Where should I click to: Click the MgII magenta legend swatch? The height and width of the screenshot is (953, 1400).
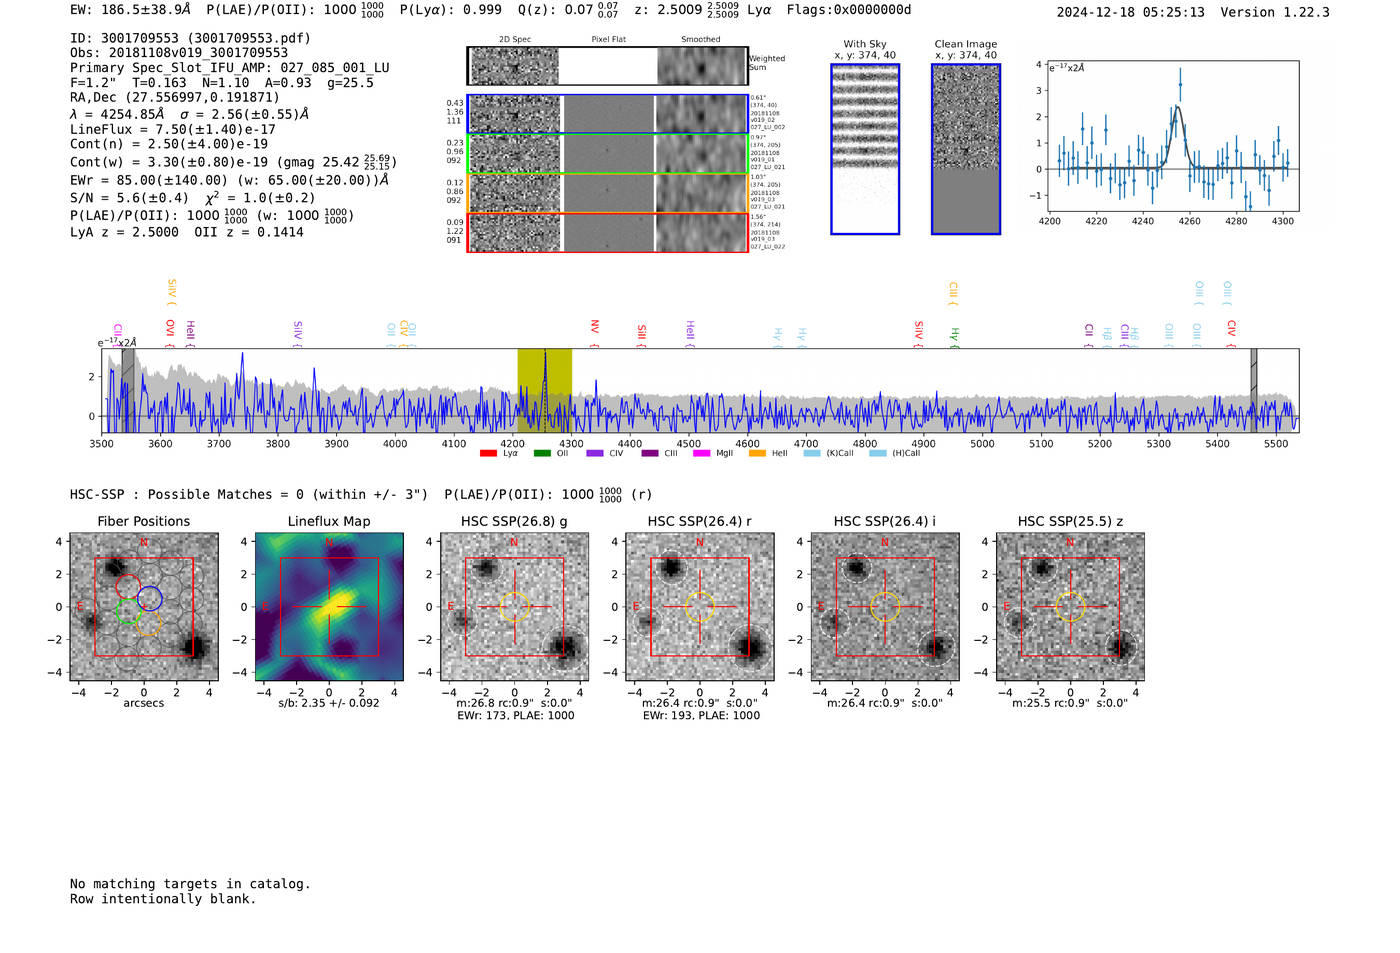(701, 454)
